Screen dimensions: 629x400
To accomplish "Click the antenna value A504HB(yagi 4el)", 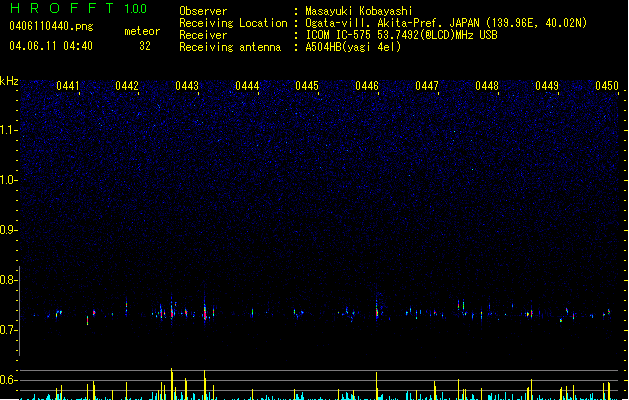I will coord(353,47).
